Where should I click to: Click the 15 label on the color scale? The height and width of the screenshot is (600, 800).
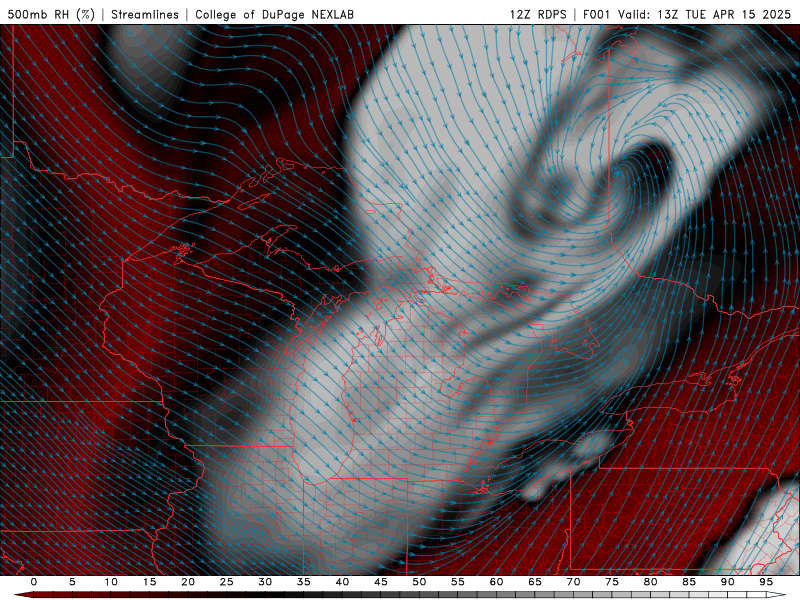click(149, 582)
